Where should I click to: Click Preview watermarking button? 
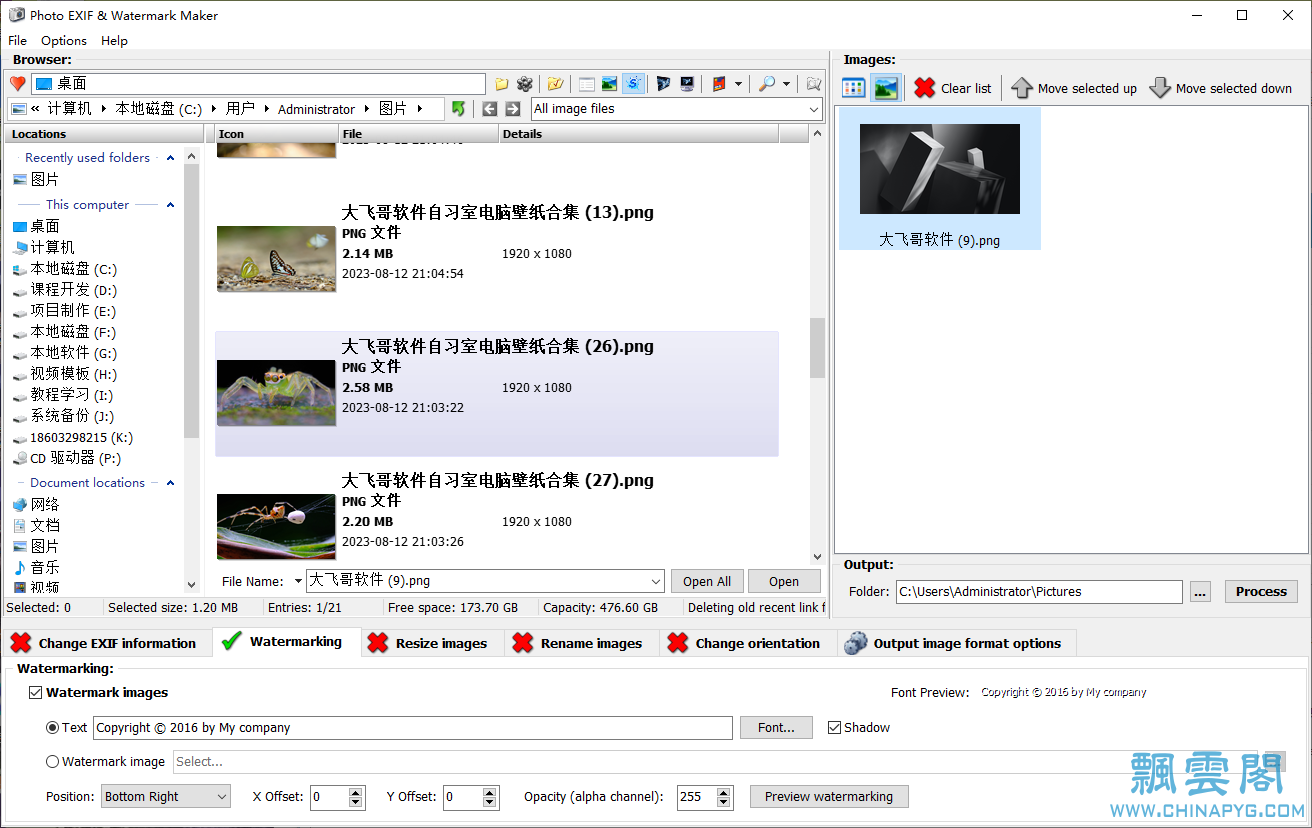tap(829, 796)
